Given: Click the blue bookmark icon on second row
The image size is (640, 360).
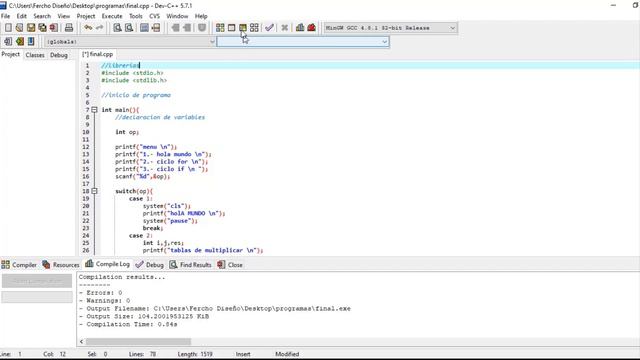Looking at the screenshot, I should pos(31,41).
